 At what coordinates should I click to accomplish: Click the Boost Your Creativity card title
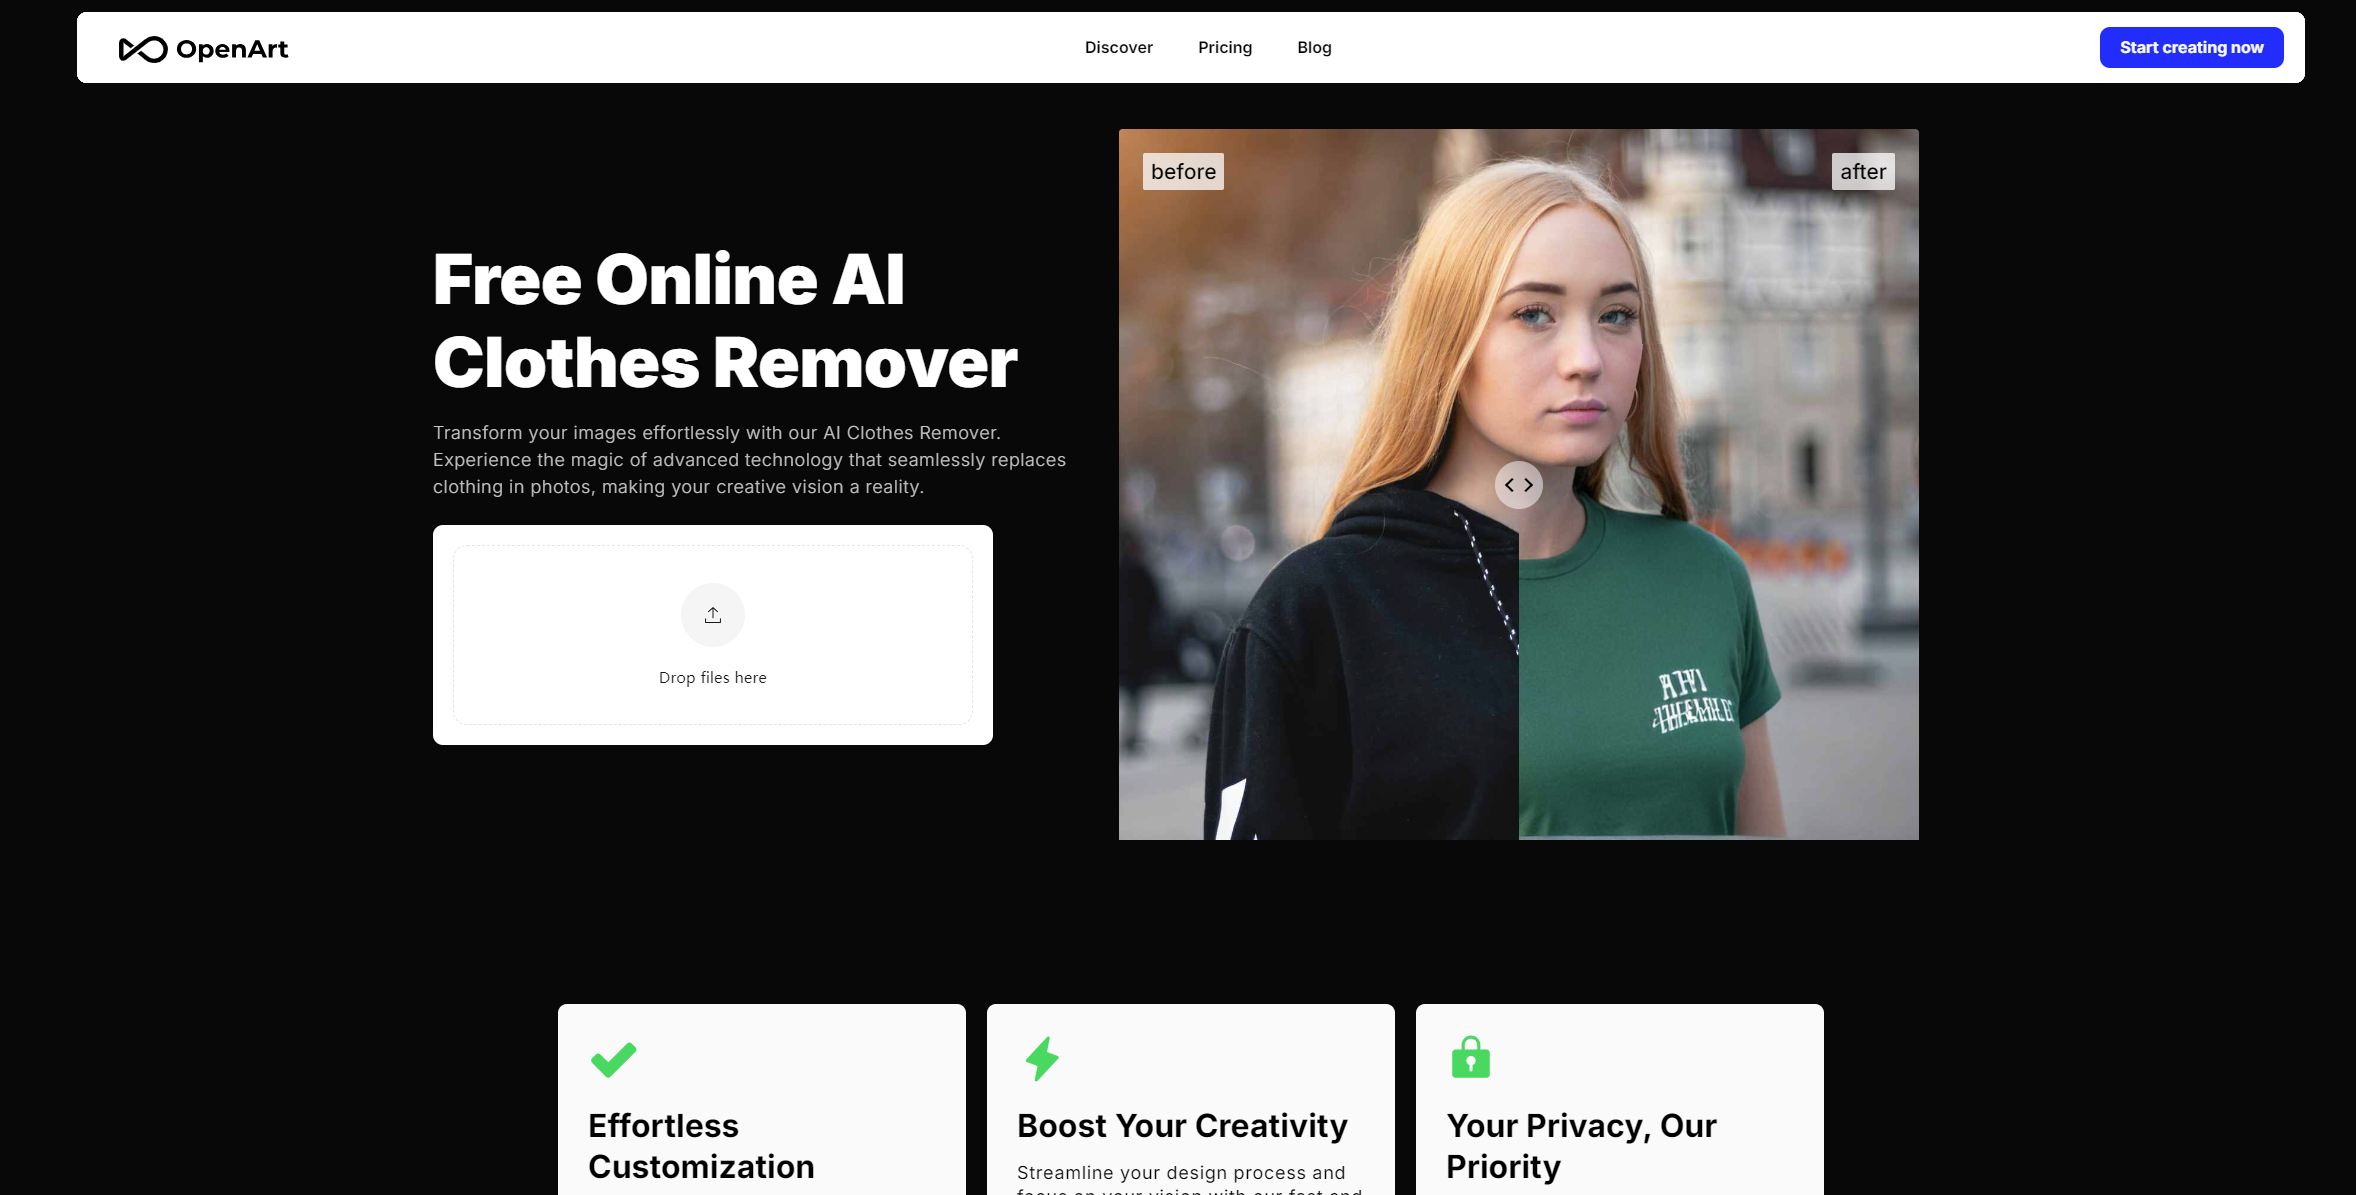tap(1182, 1126)
